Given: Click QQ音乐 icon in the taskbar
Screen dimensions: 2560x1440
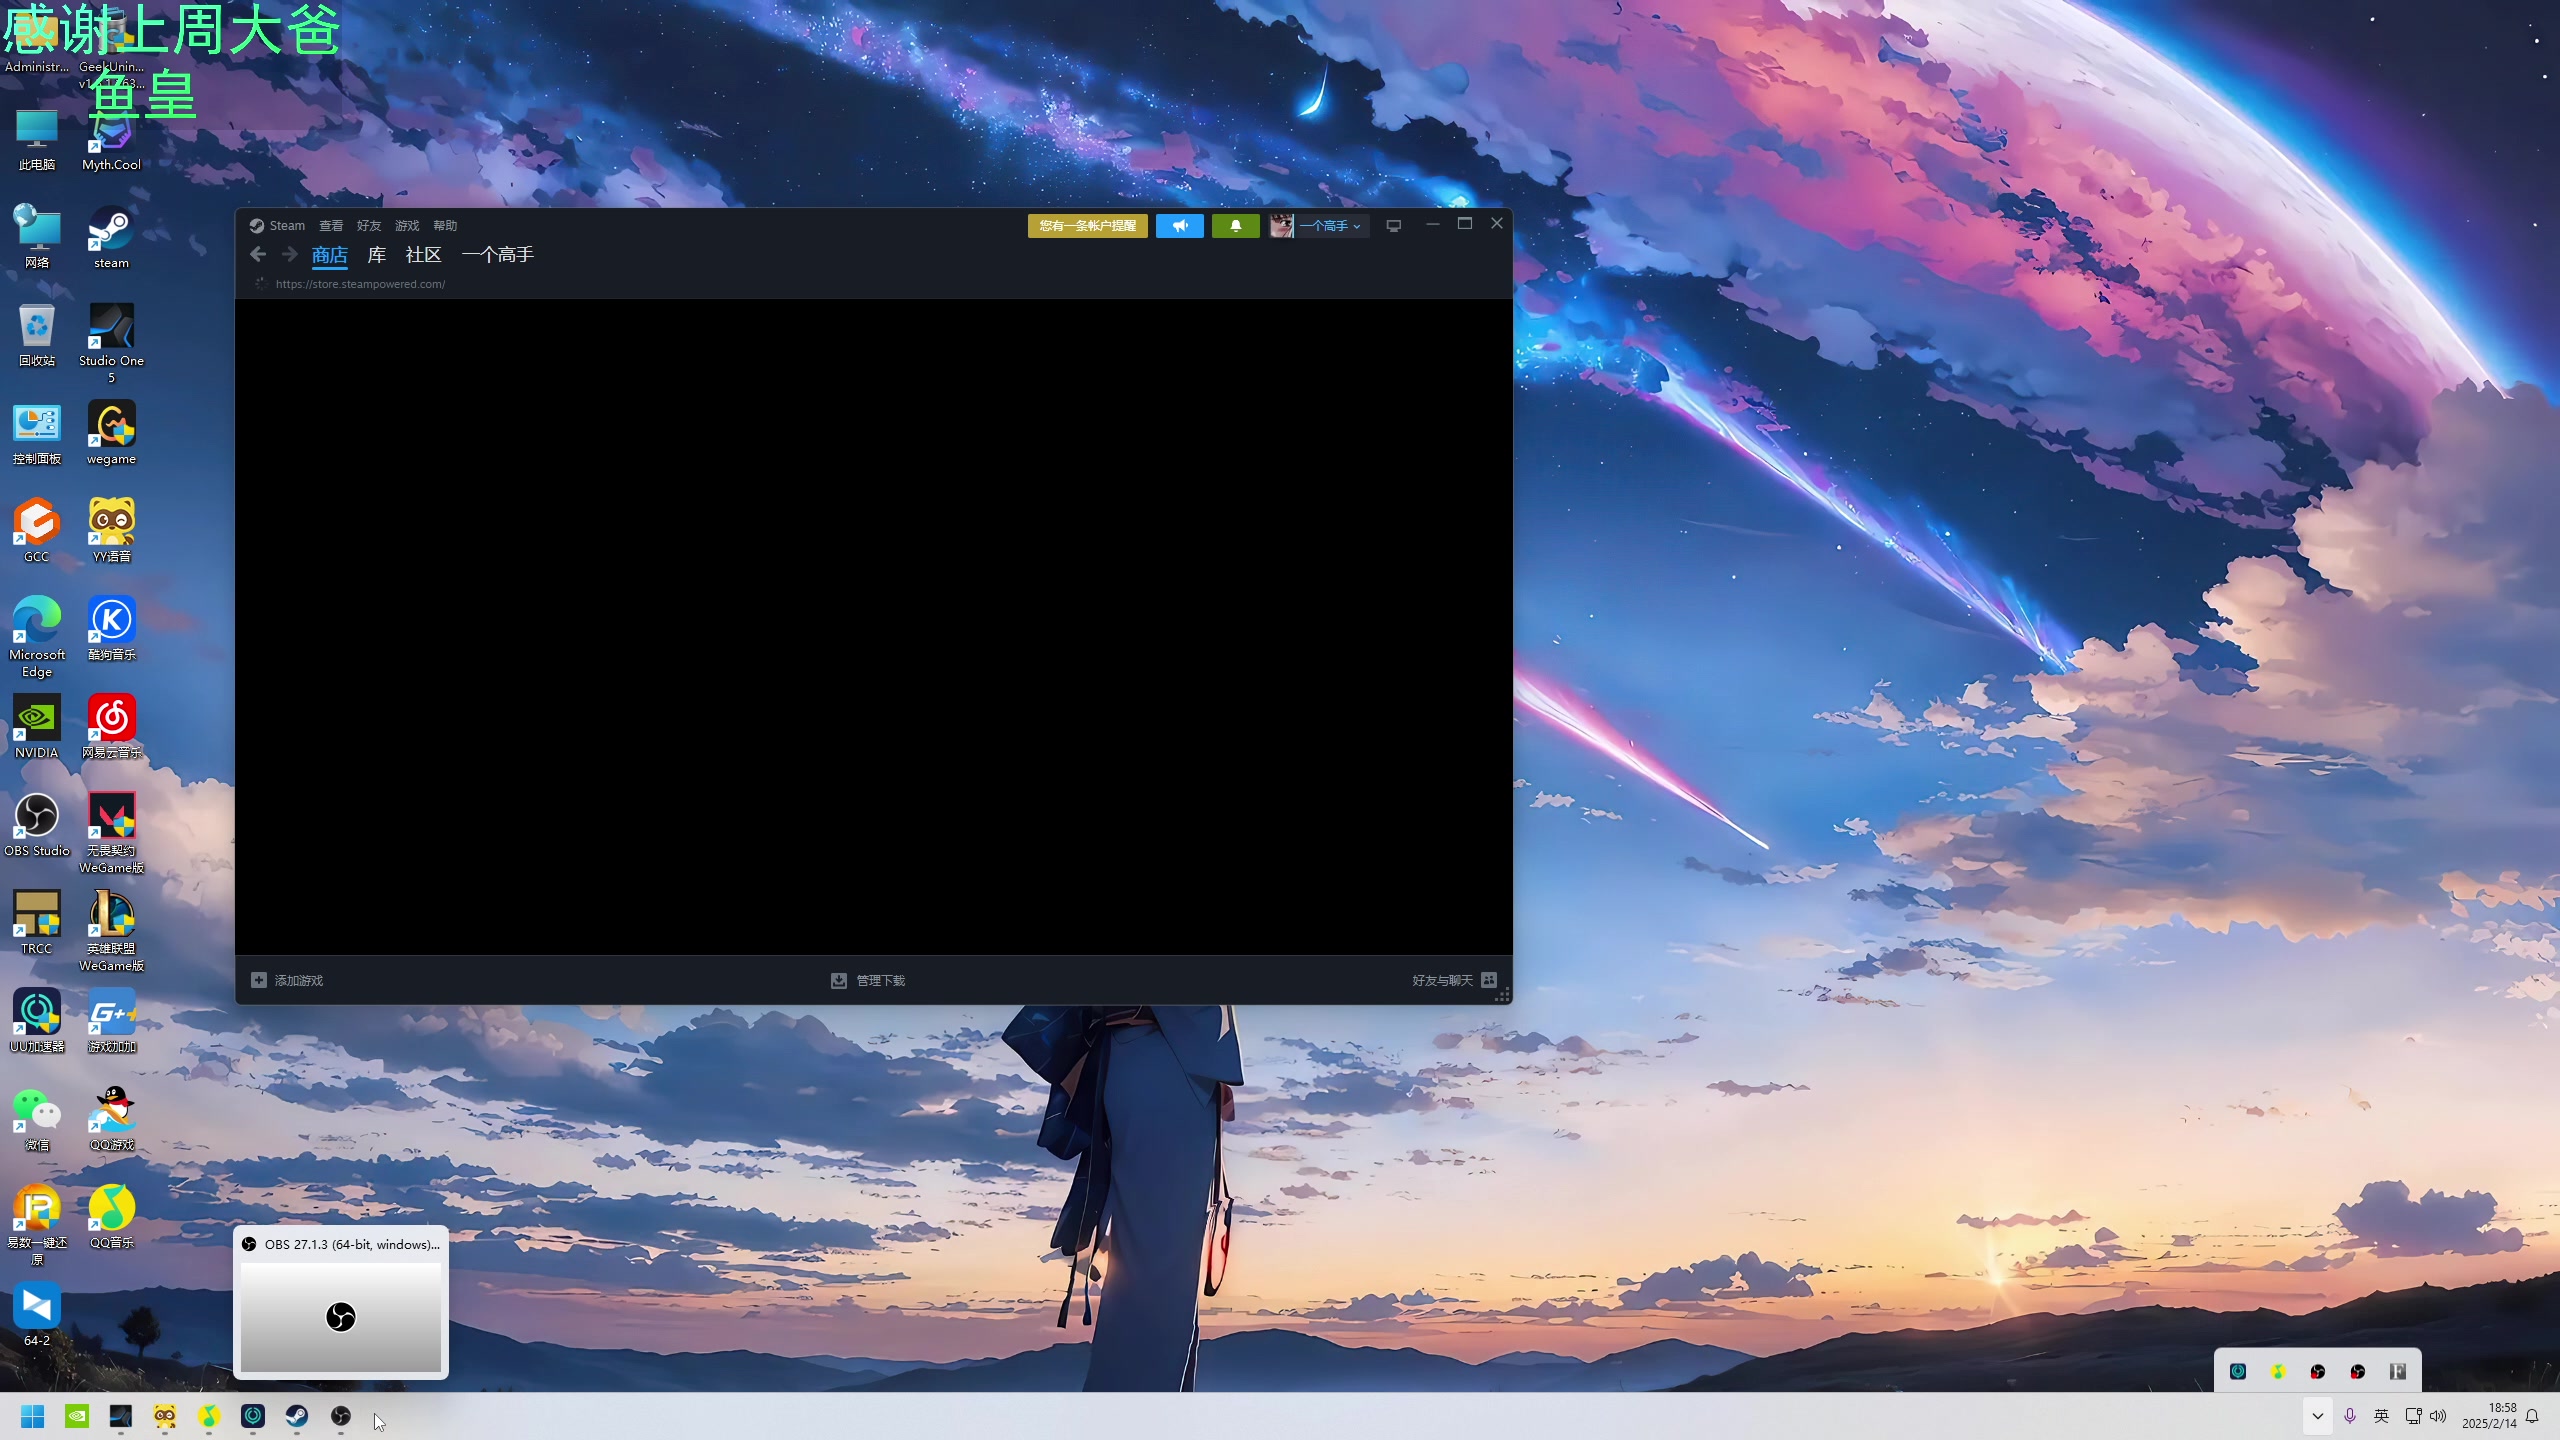Looking at the screenshot, I should 209,1416.
